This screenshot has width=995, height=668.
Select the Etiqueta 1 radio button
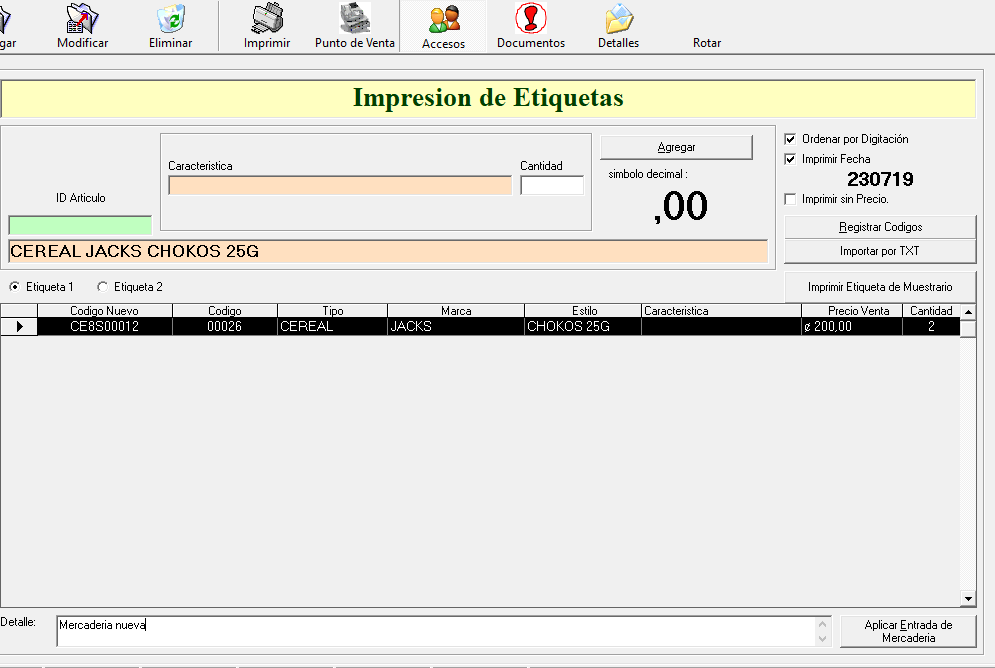[15, 287]
